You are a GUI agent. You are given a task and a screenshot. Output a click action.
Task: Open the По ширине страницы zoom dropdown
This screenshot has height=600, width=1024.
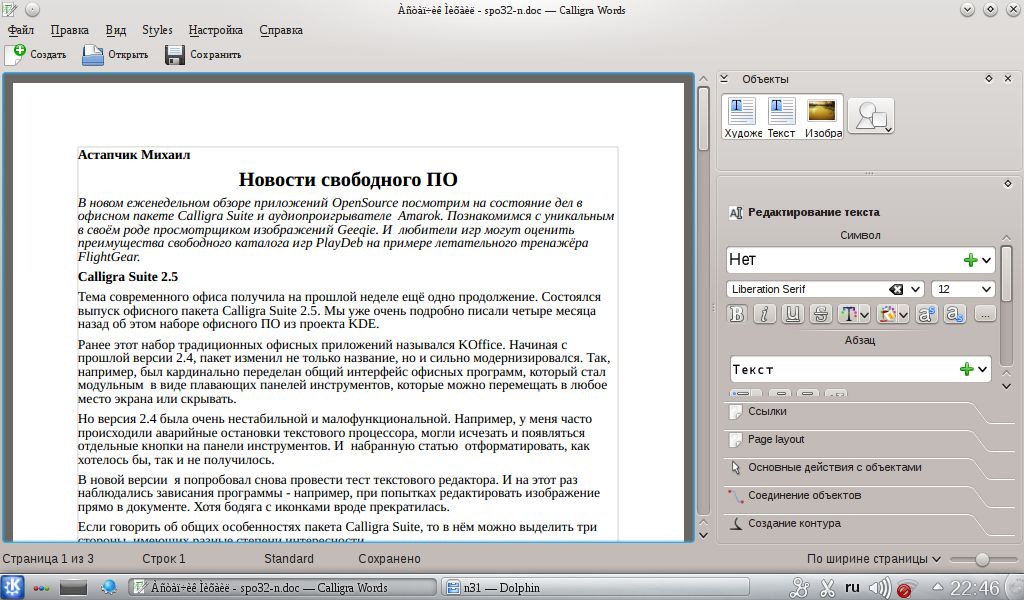pyautogui.click(x=874, y=559)
